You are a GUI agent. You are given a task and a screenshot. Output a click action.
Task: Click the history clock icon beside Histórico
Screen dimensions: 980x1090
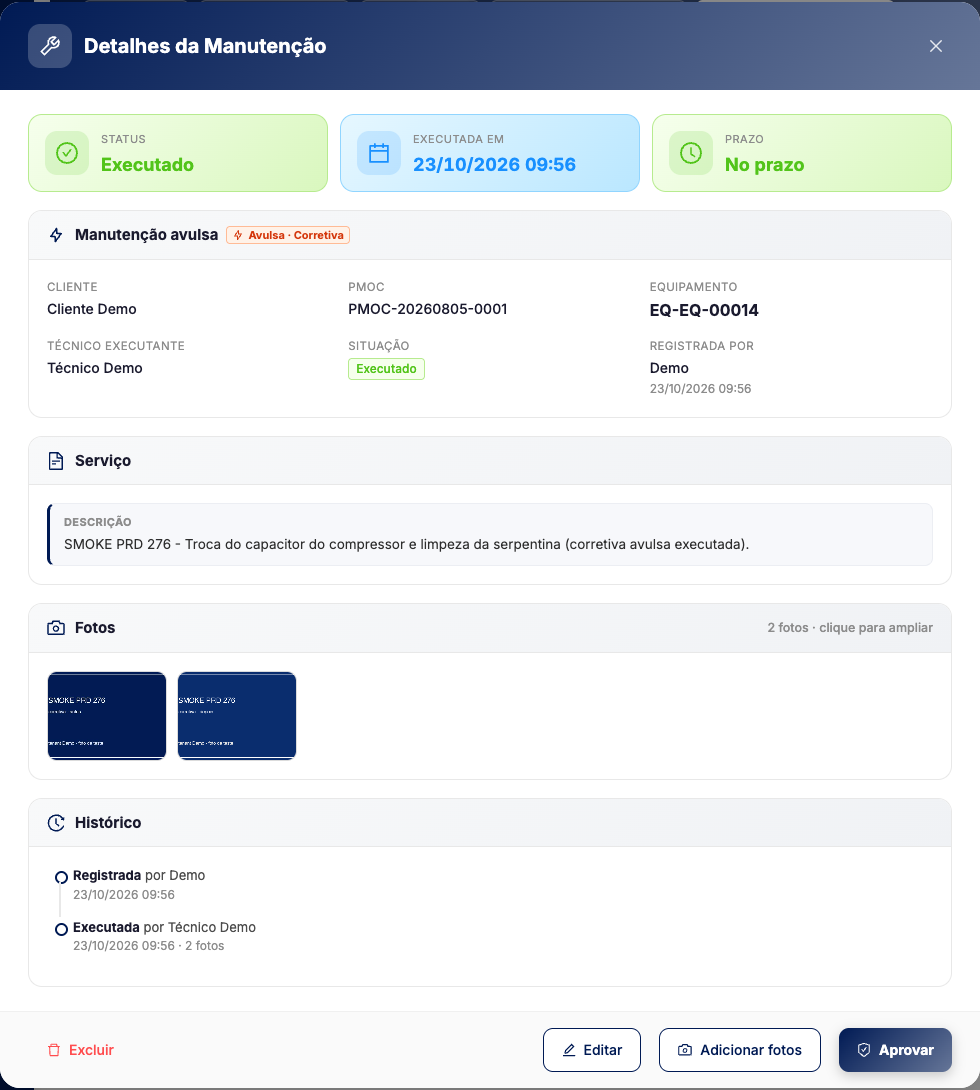(x=56, y=823)
